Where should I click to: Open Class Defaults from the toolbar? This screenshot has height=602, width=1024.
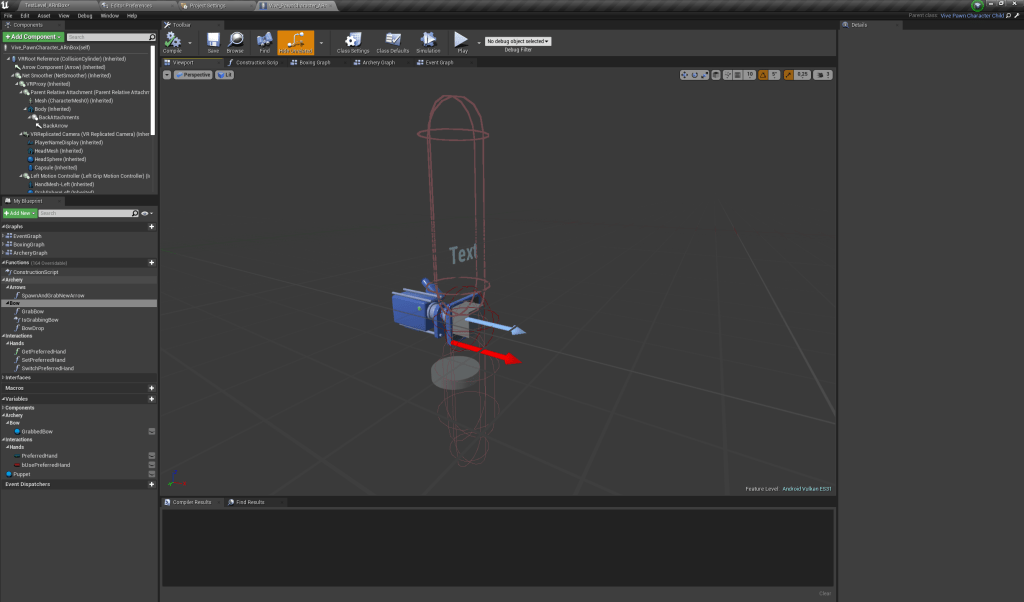tap(392, 41)
